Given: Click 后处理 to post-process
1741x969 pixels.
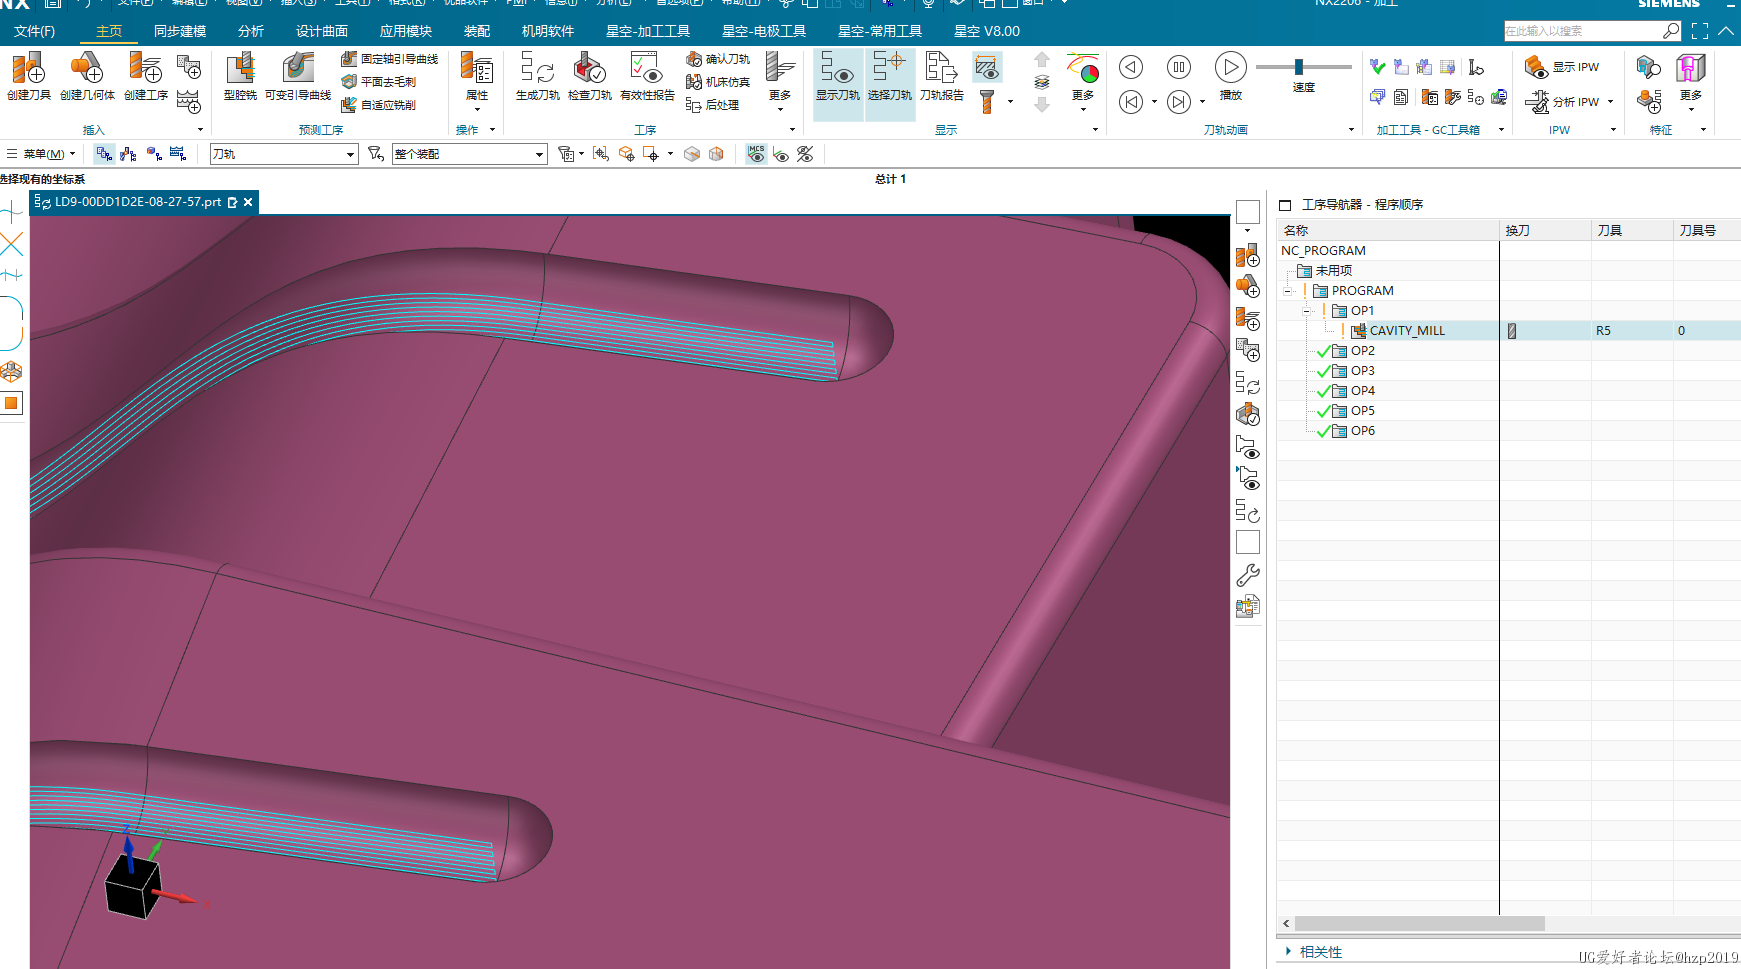Looking at the screenshot, I should point(712,105).
